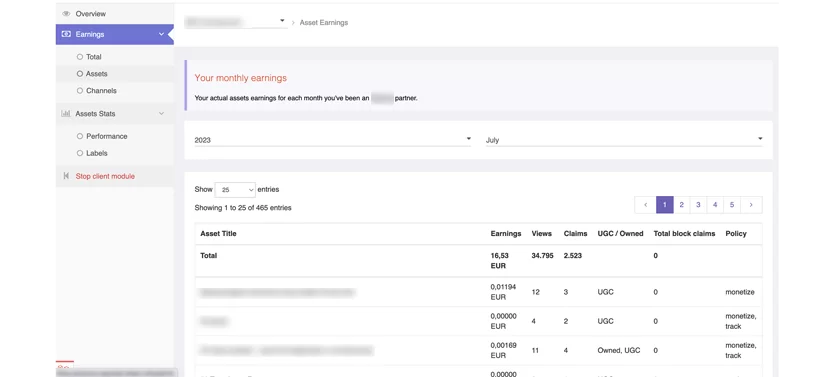The height and width of the screenshot is (377, 834).
Task: Open the Show 25 entries dropdown
Action: click(235, 190)
